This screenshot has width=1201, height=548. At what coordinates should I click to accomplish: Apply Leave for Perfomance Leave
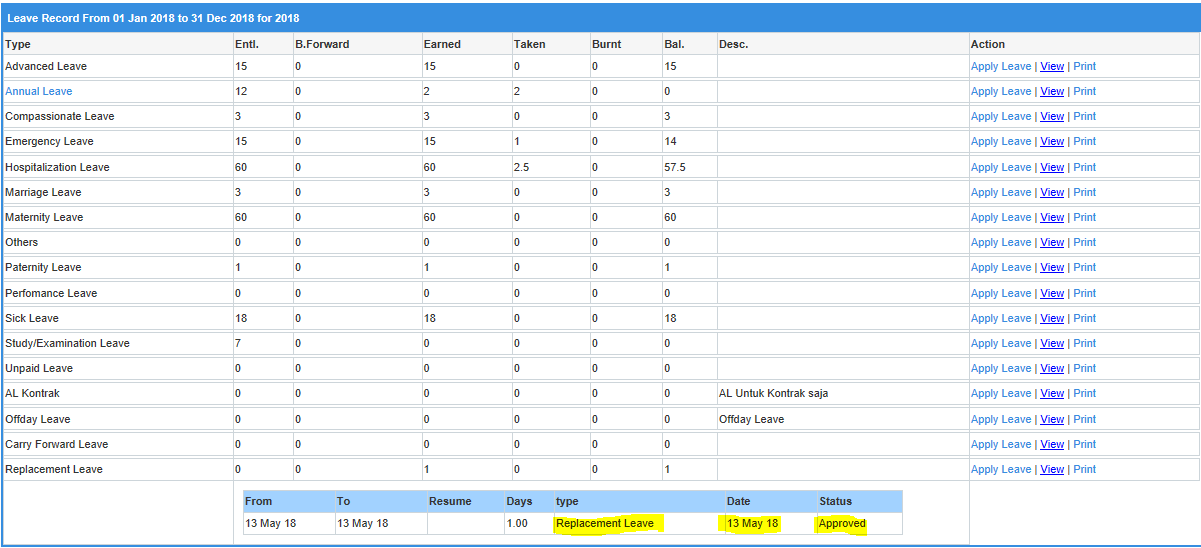point(1001,293)
